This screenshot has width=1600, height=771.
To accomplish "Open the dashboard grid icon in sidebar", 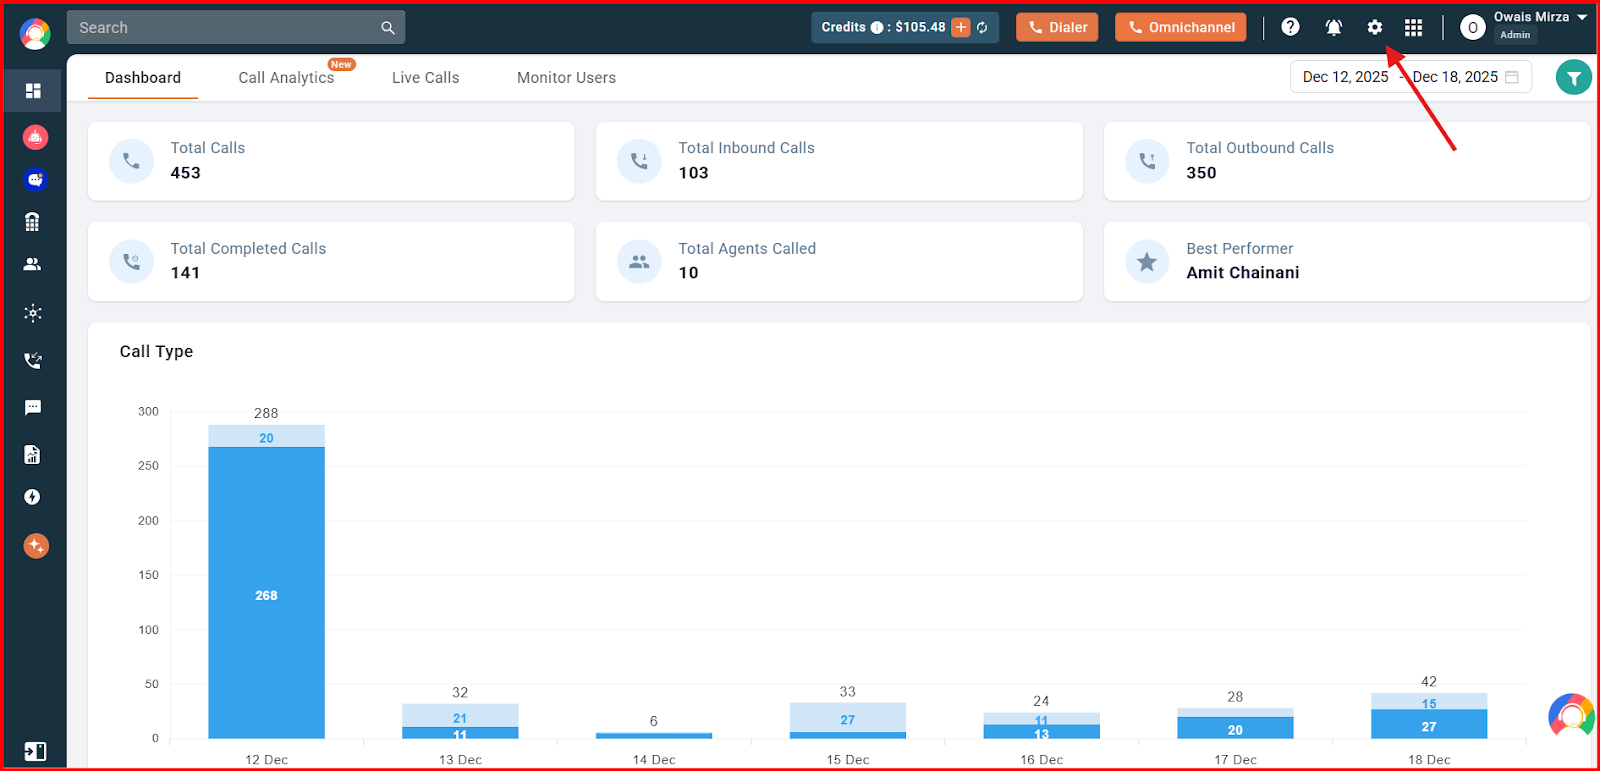I will click(x=33, y=91).
